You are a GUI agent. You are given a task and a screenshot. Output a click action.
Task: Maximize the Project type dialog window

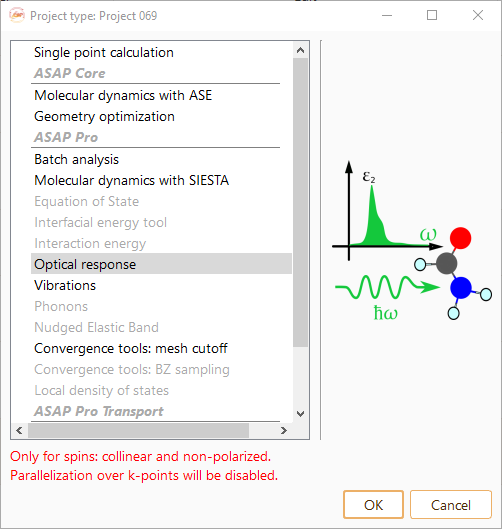coord(432,15)
